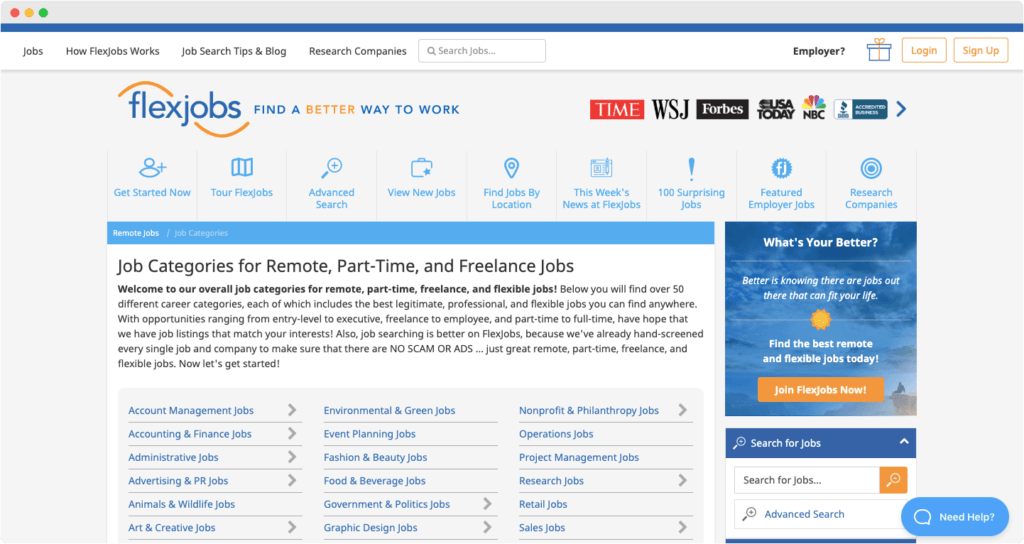The image size is (1024, 544).
Task: Expand Research Jobs chevron
Action: coord(682,481)
